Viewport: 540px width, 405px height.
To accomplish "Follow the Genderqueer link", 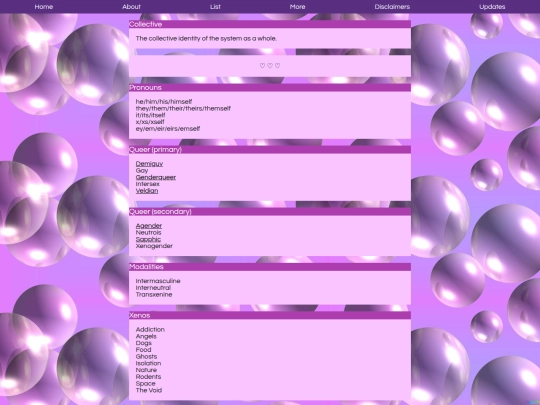I will [x=156, y=177].
